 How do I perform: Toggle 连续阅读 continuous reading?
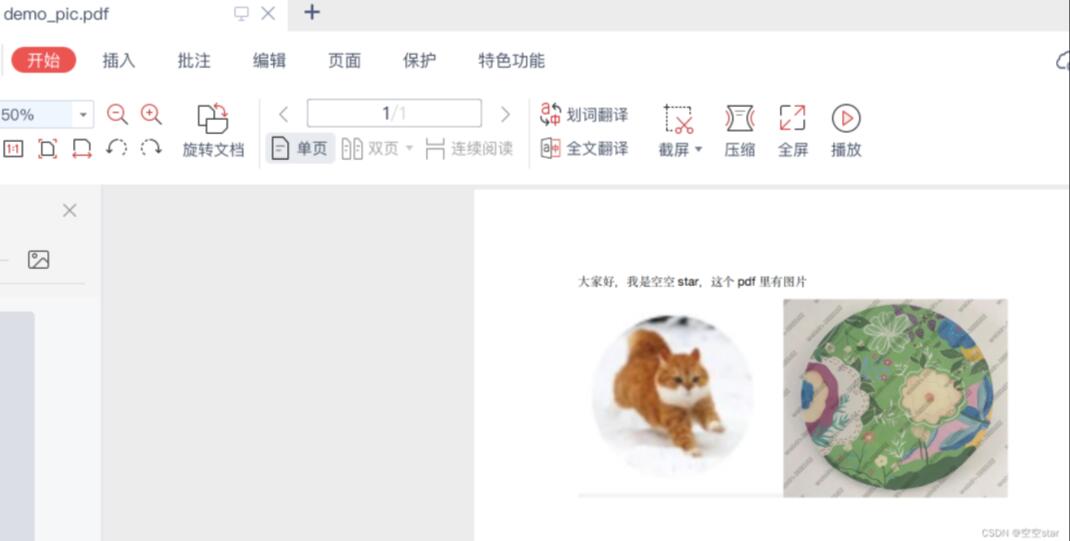(x=469, y=149)
